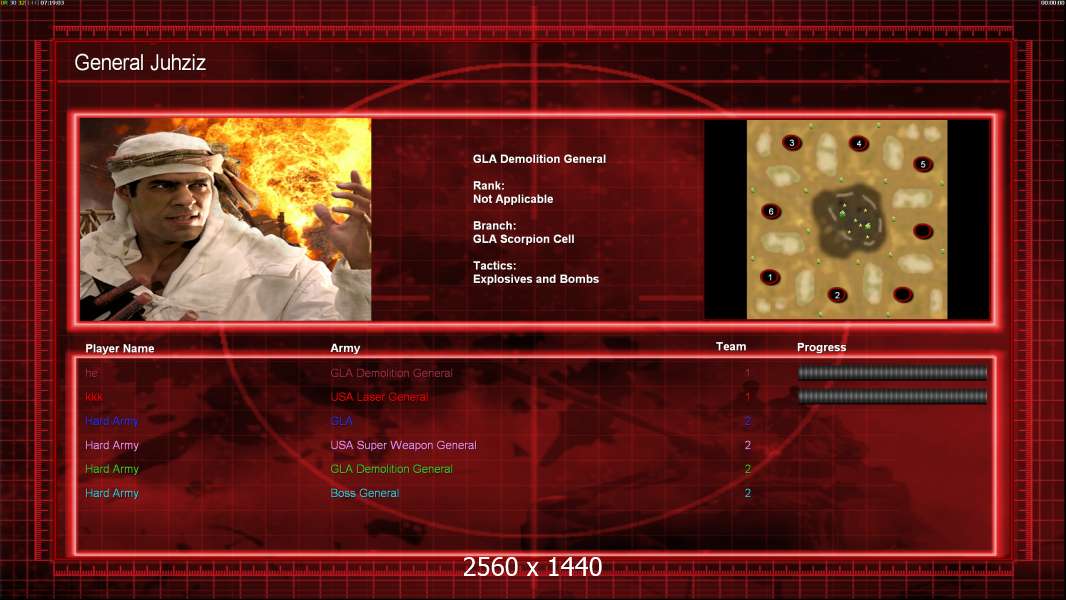This screenshot has height=600, width=1066.
Task: Click 'GLA Demolition General' heading beside portrait
Action: (x=539, y=159)
